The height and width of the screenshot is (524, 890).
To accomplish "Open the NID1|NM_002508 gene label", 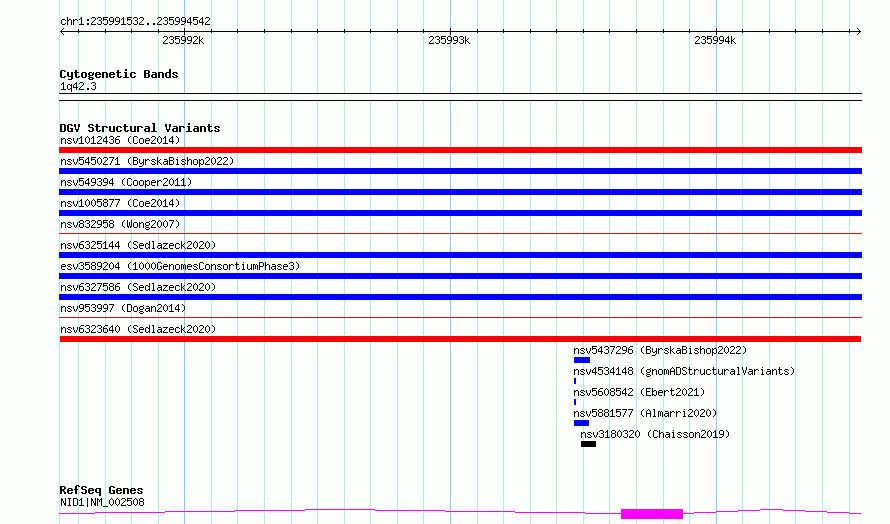I will pyautogui.click(x=102, y=502).
